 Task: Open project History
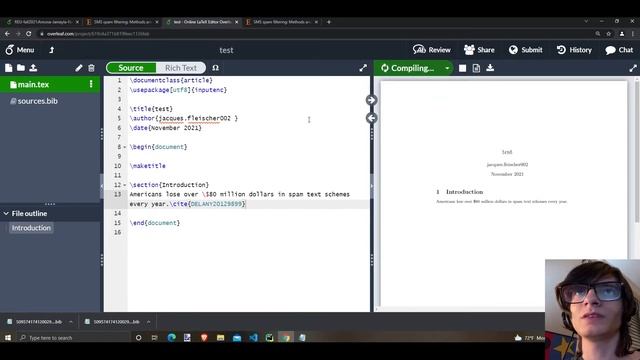[574, 50]
